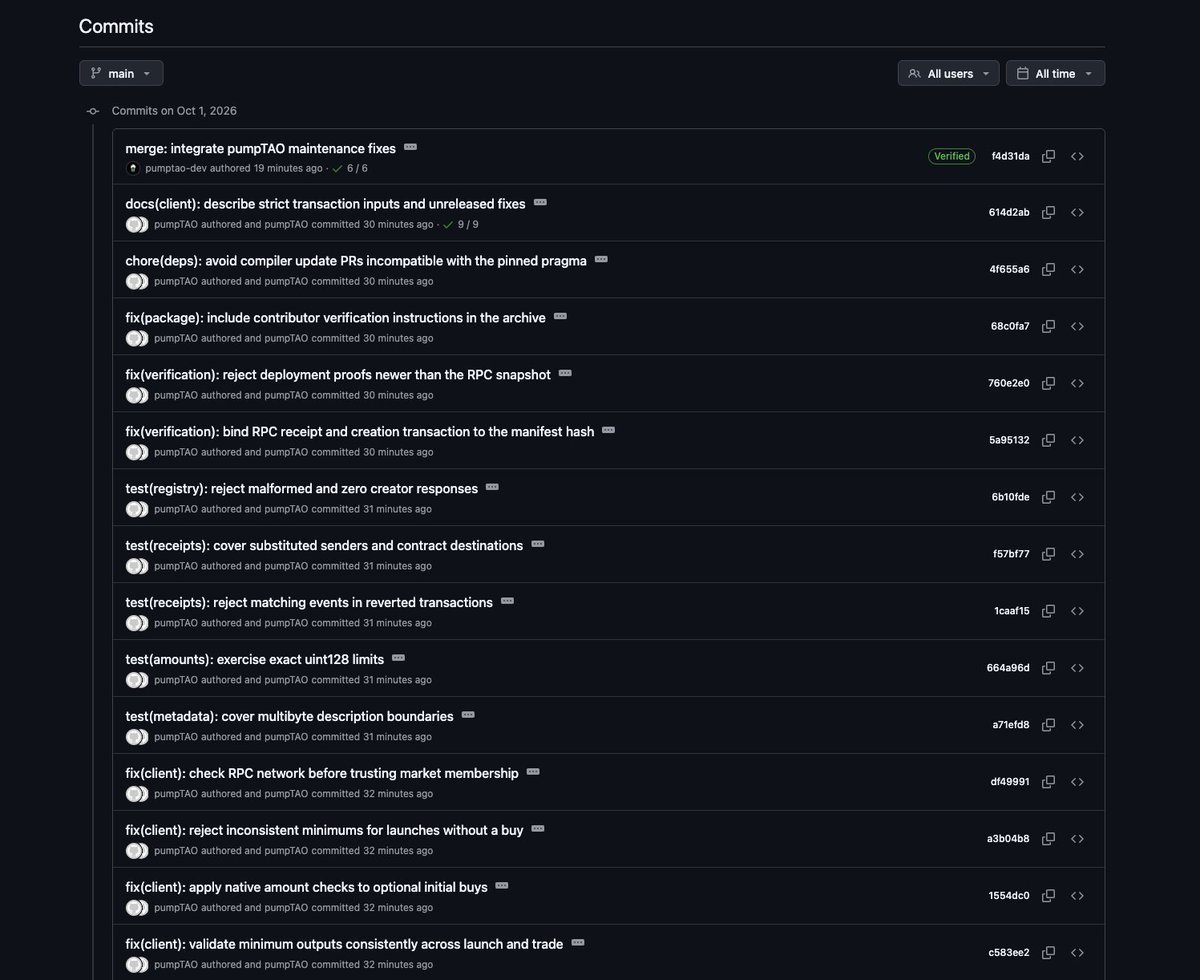Image resolution: width=1200 pixels, height=980 pixels.
Task: Click commit hash a3b04b8
Action: (x=1008, y=839)
